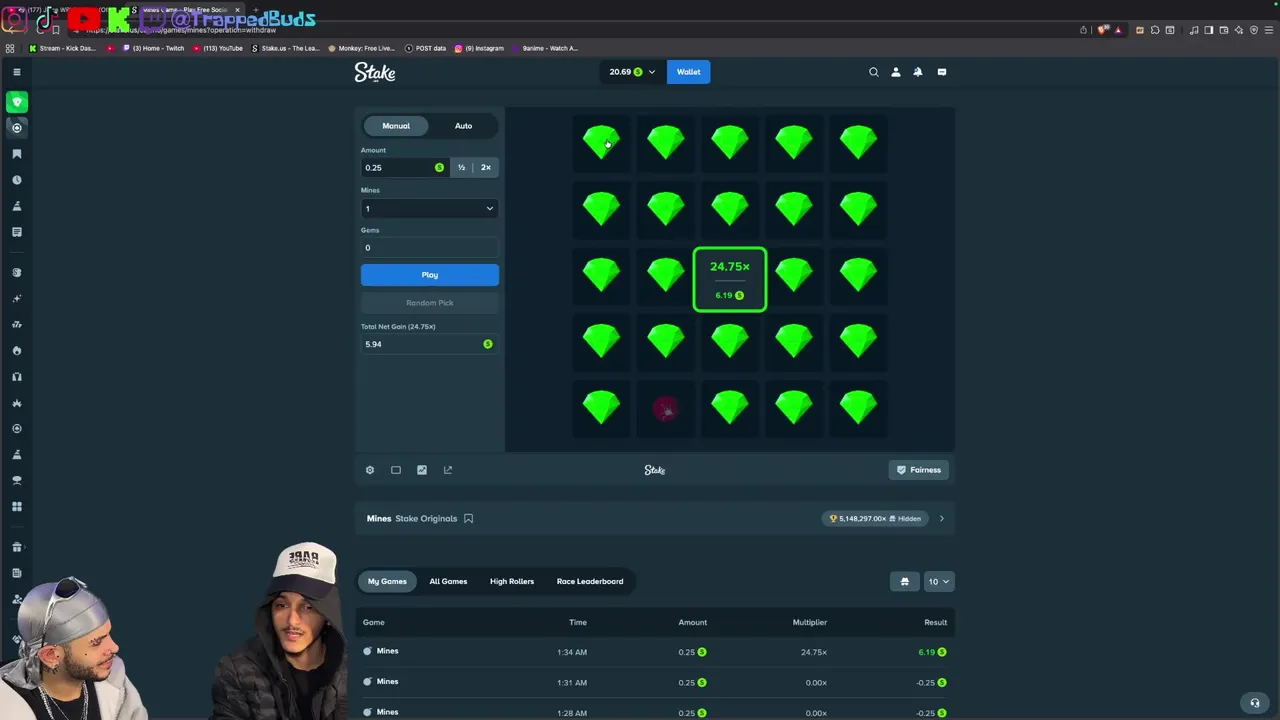The height and width of the screenshot is (720, 1280).
Task: Click the green shield icon in left sidebar
Action: [x=17, y=102]
